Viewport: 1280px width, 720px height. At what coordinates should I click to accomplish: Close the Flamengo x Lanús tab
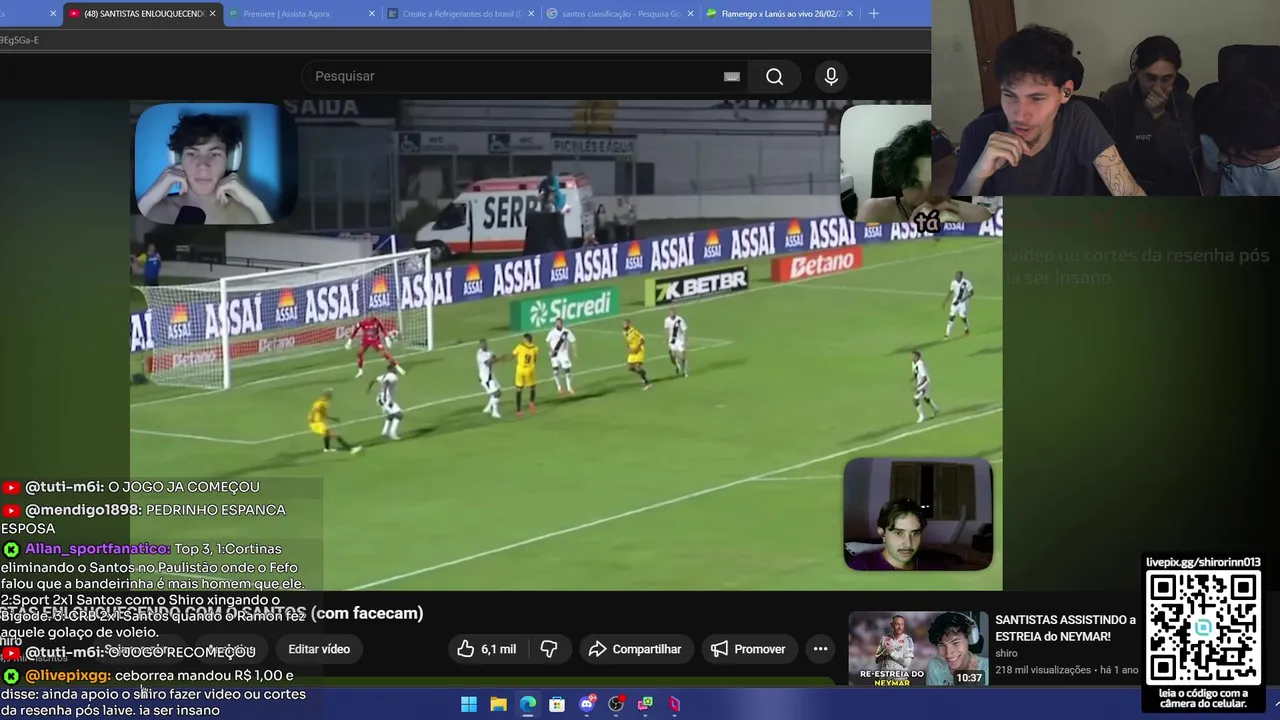click(849, 14)
